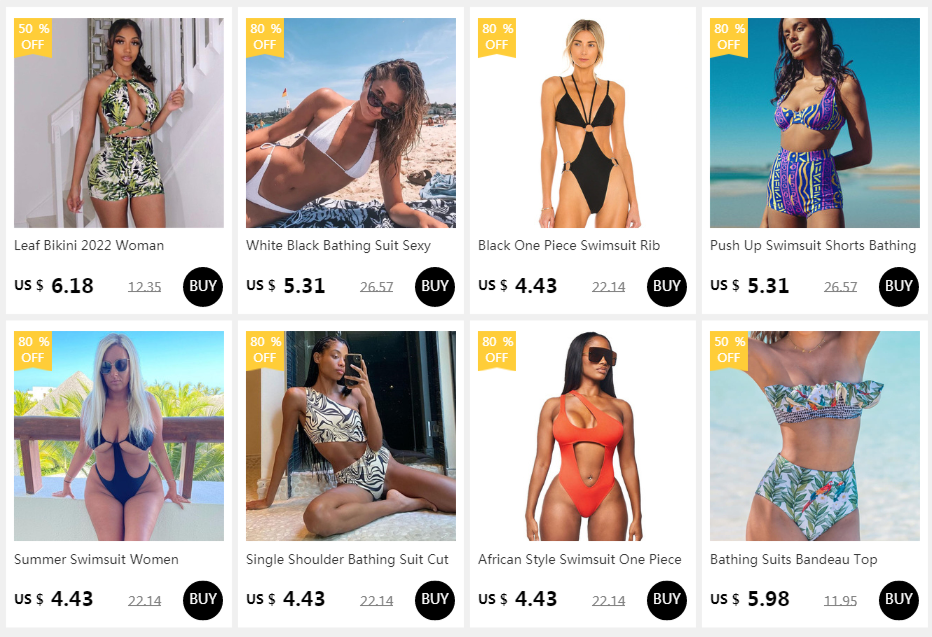Click the 50% OFF badge on Leaf Bikini
The width and height of the screenshot is (932, 637).
(x=33, y=37)
